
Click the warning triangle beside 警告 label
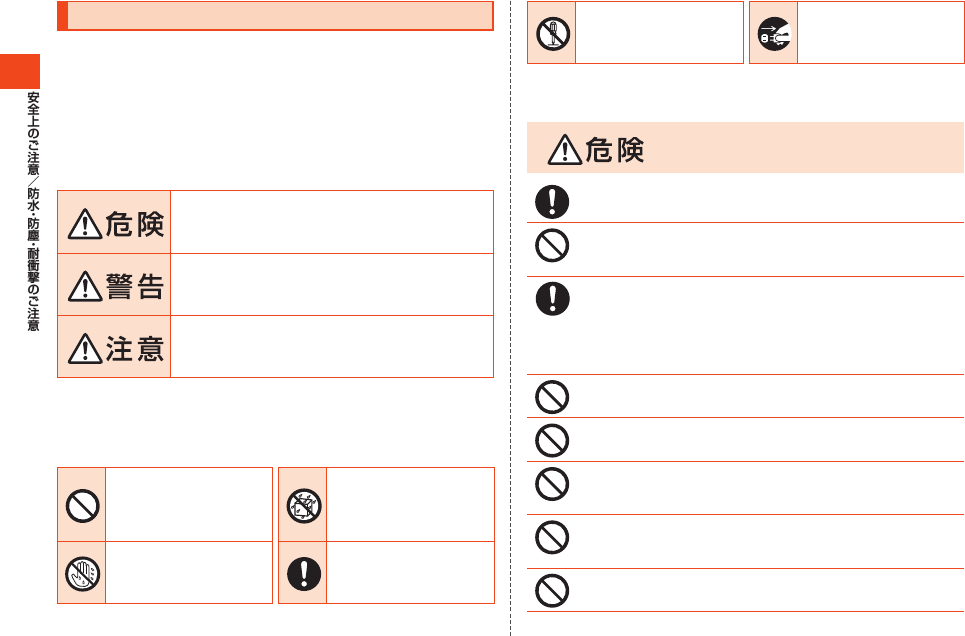pos(85,286)
